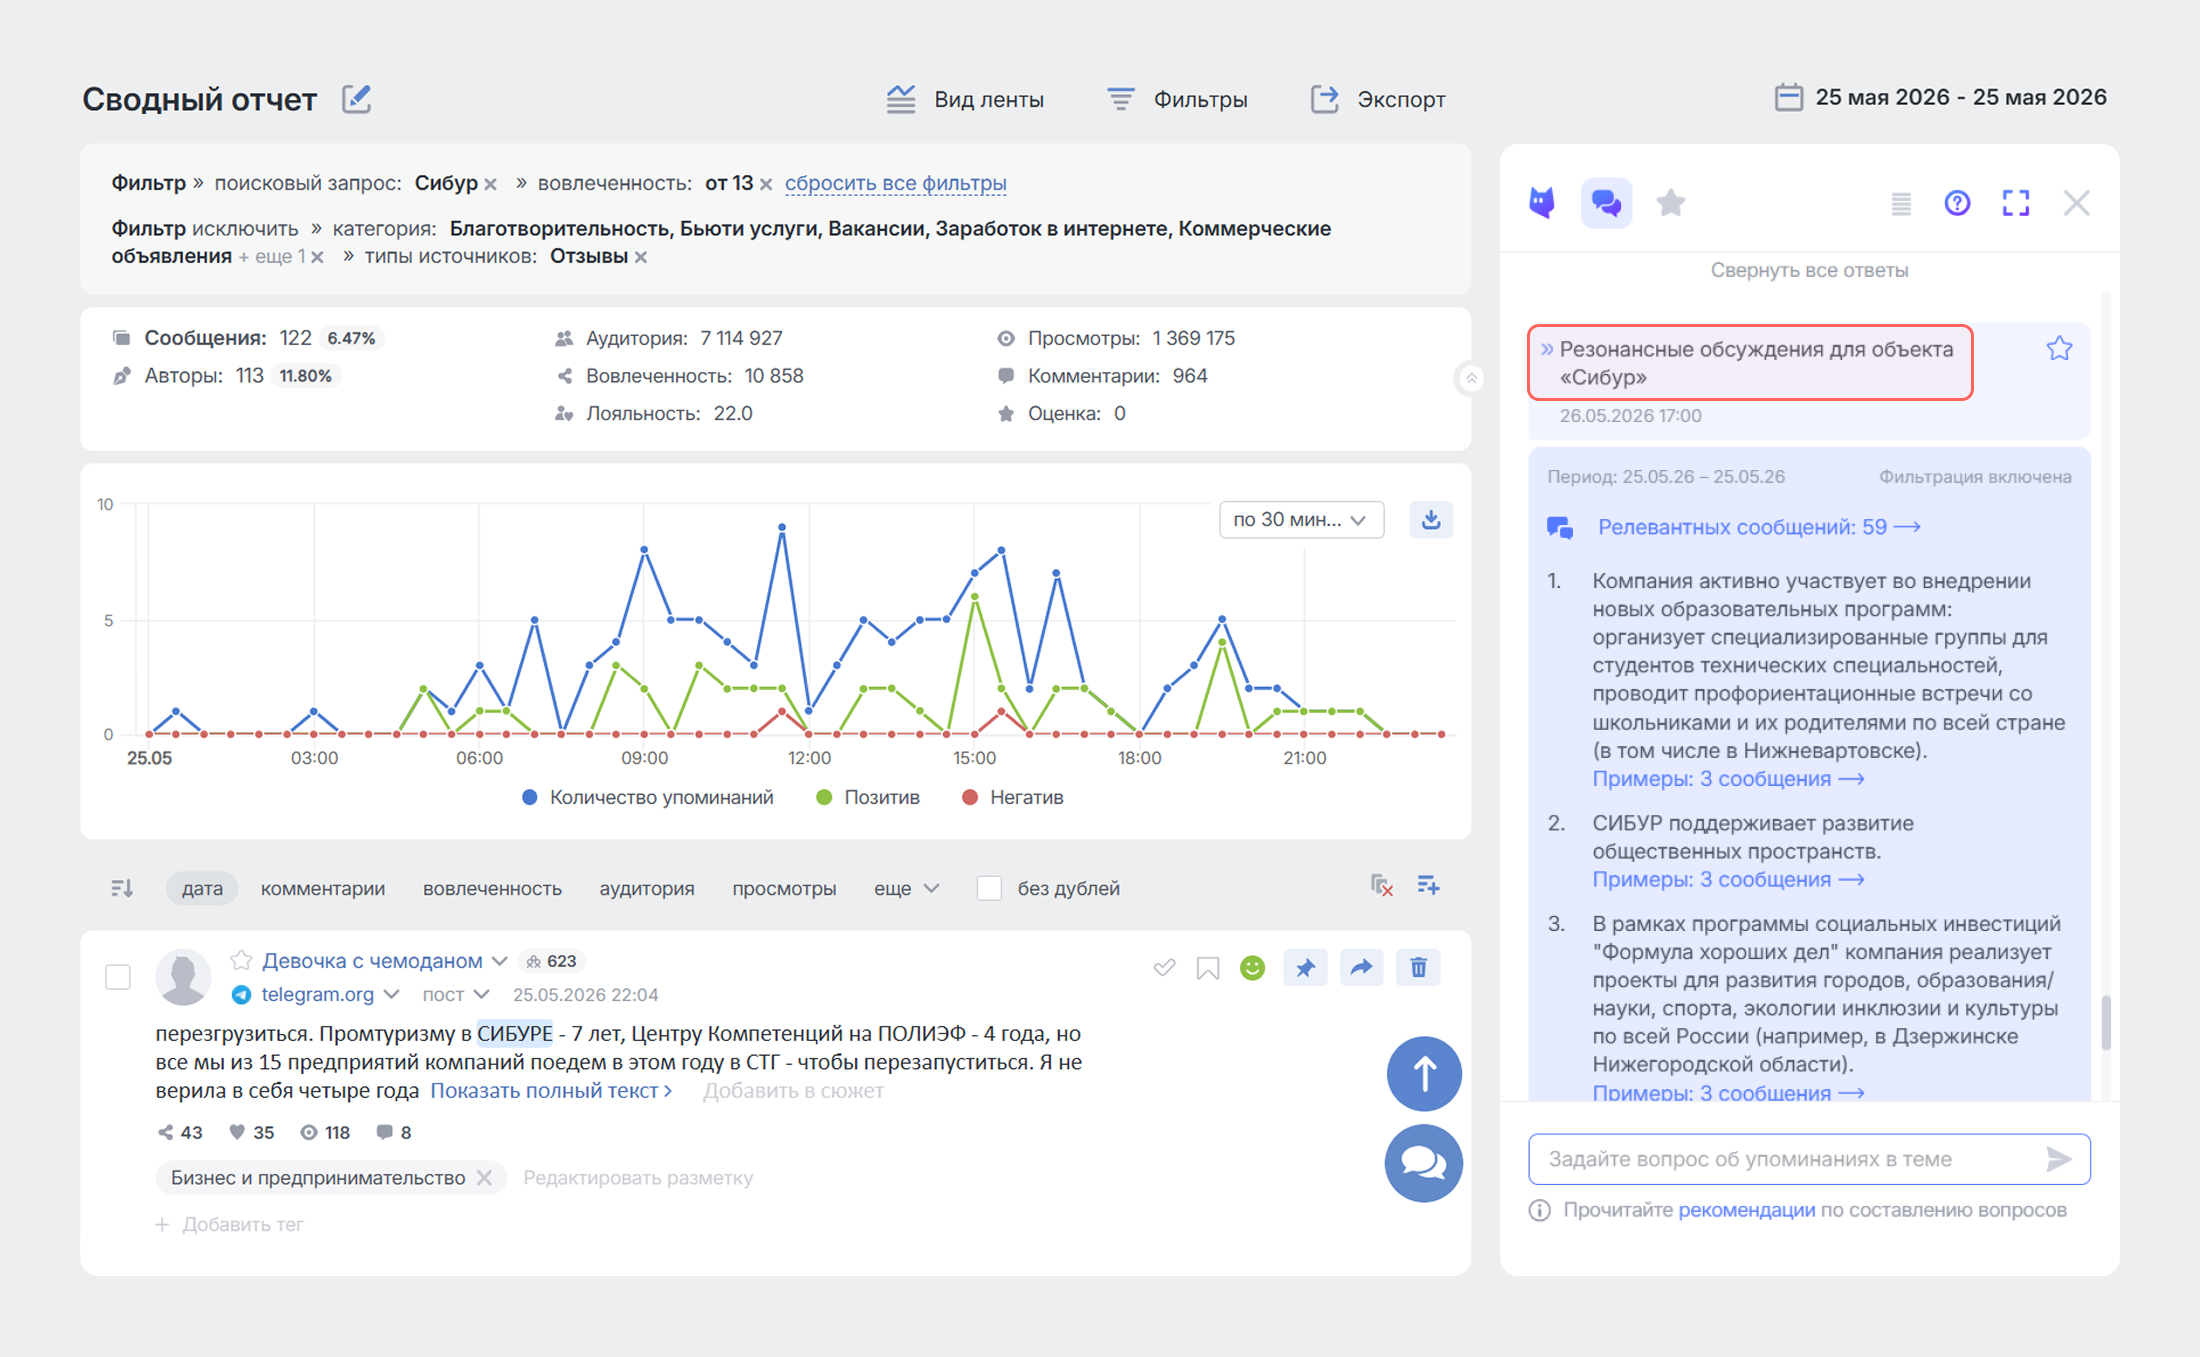Click the Экспорт button
Image resolution: width=2200 pixels, height=1357 pixels.
pyautogui.click(x=1377, y=99)
